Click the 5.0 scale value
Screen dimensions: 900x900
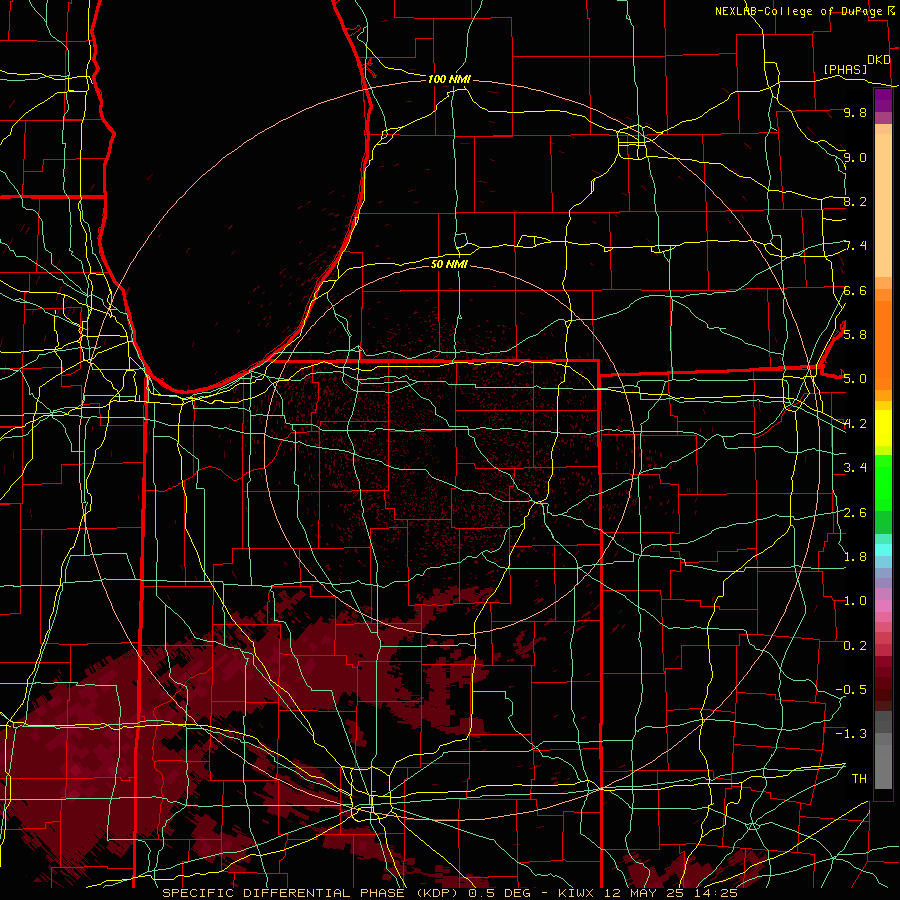[855, 379]
